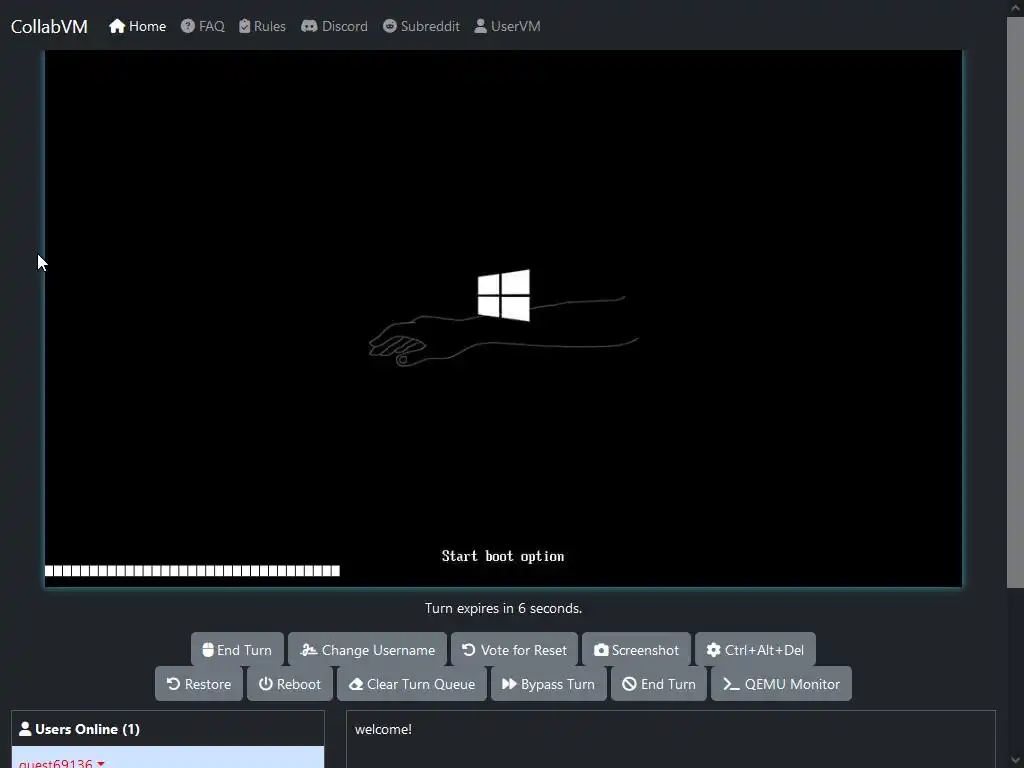Click the boot progress bar in the VM

192,571
